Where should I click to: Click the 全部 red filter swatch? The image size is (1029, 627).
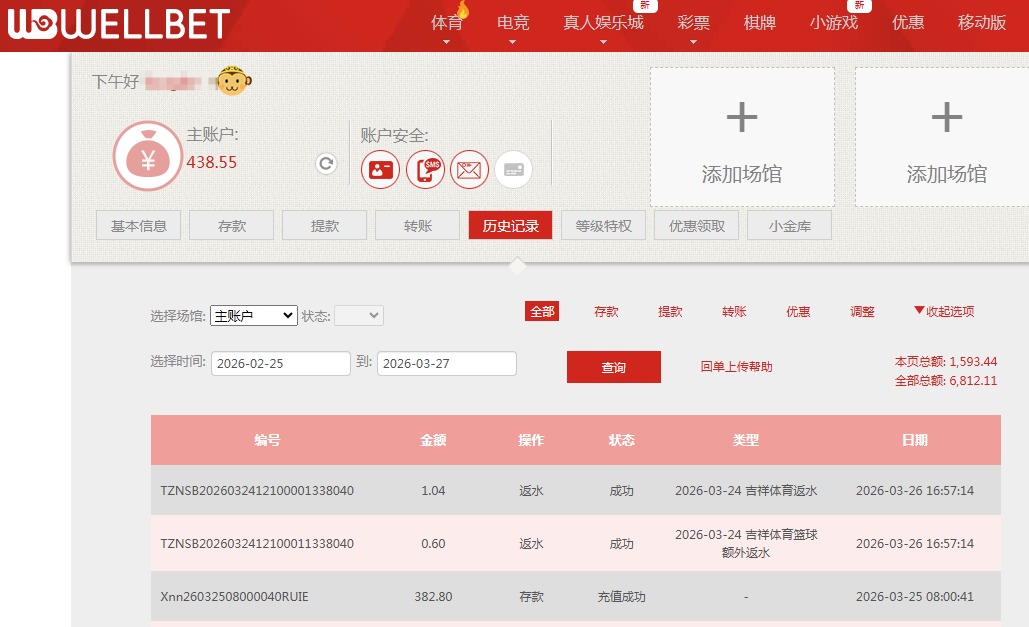(542, 311)
